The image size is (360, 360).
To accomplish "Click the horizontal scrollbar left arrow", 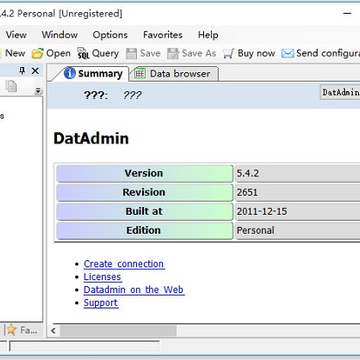I will tap(53, 331).
